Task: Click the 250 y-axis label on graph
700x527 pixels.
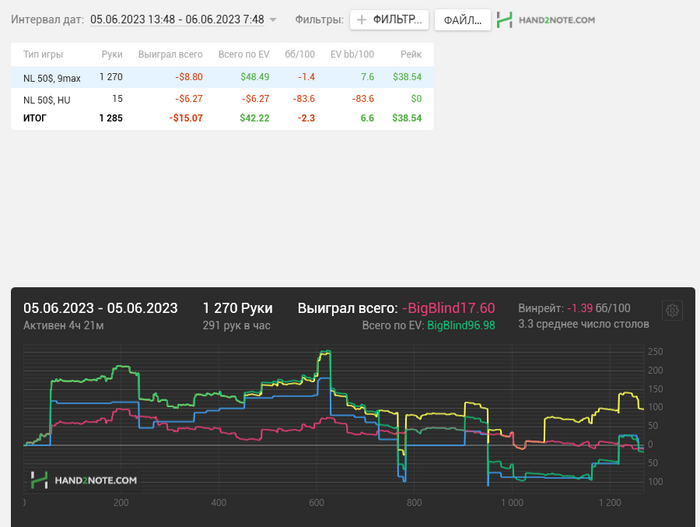Action: tap(655, 352)
